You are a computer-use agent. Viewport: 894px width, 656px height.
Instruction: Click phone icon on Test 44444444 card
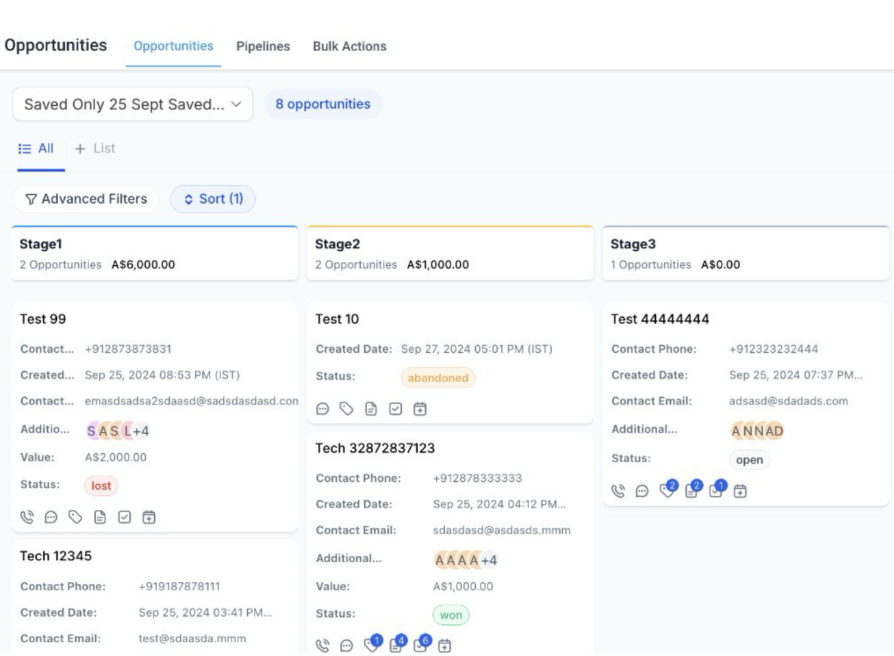coord(618,491)
